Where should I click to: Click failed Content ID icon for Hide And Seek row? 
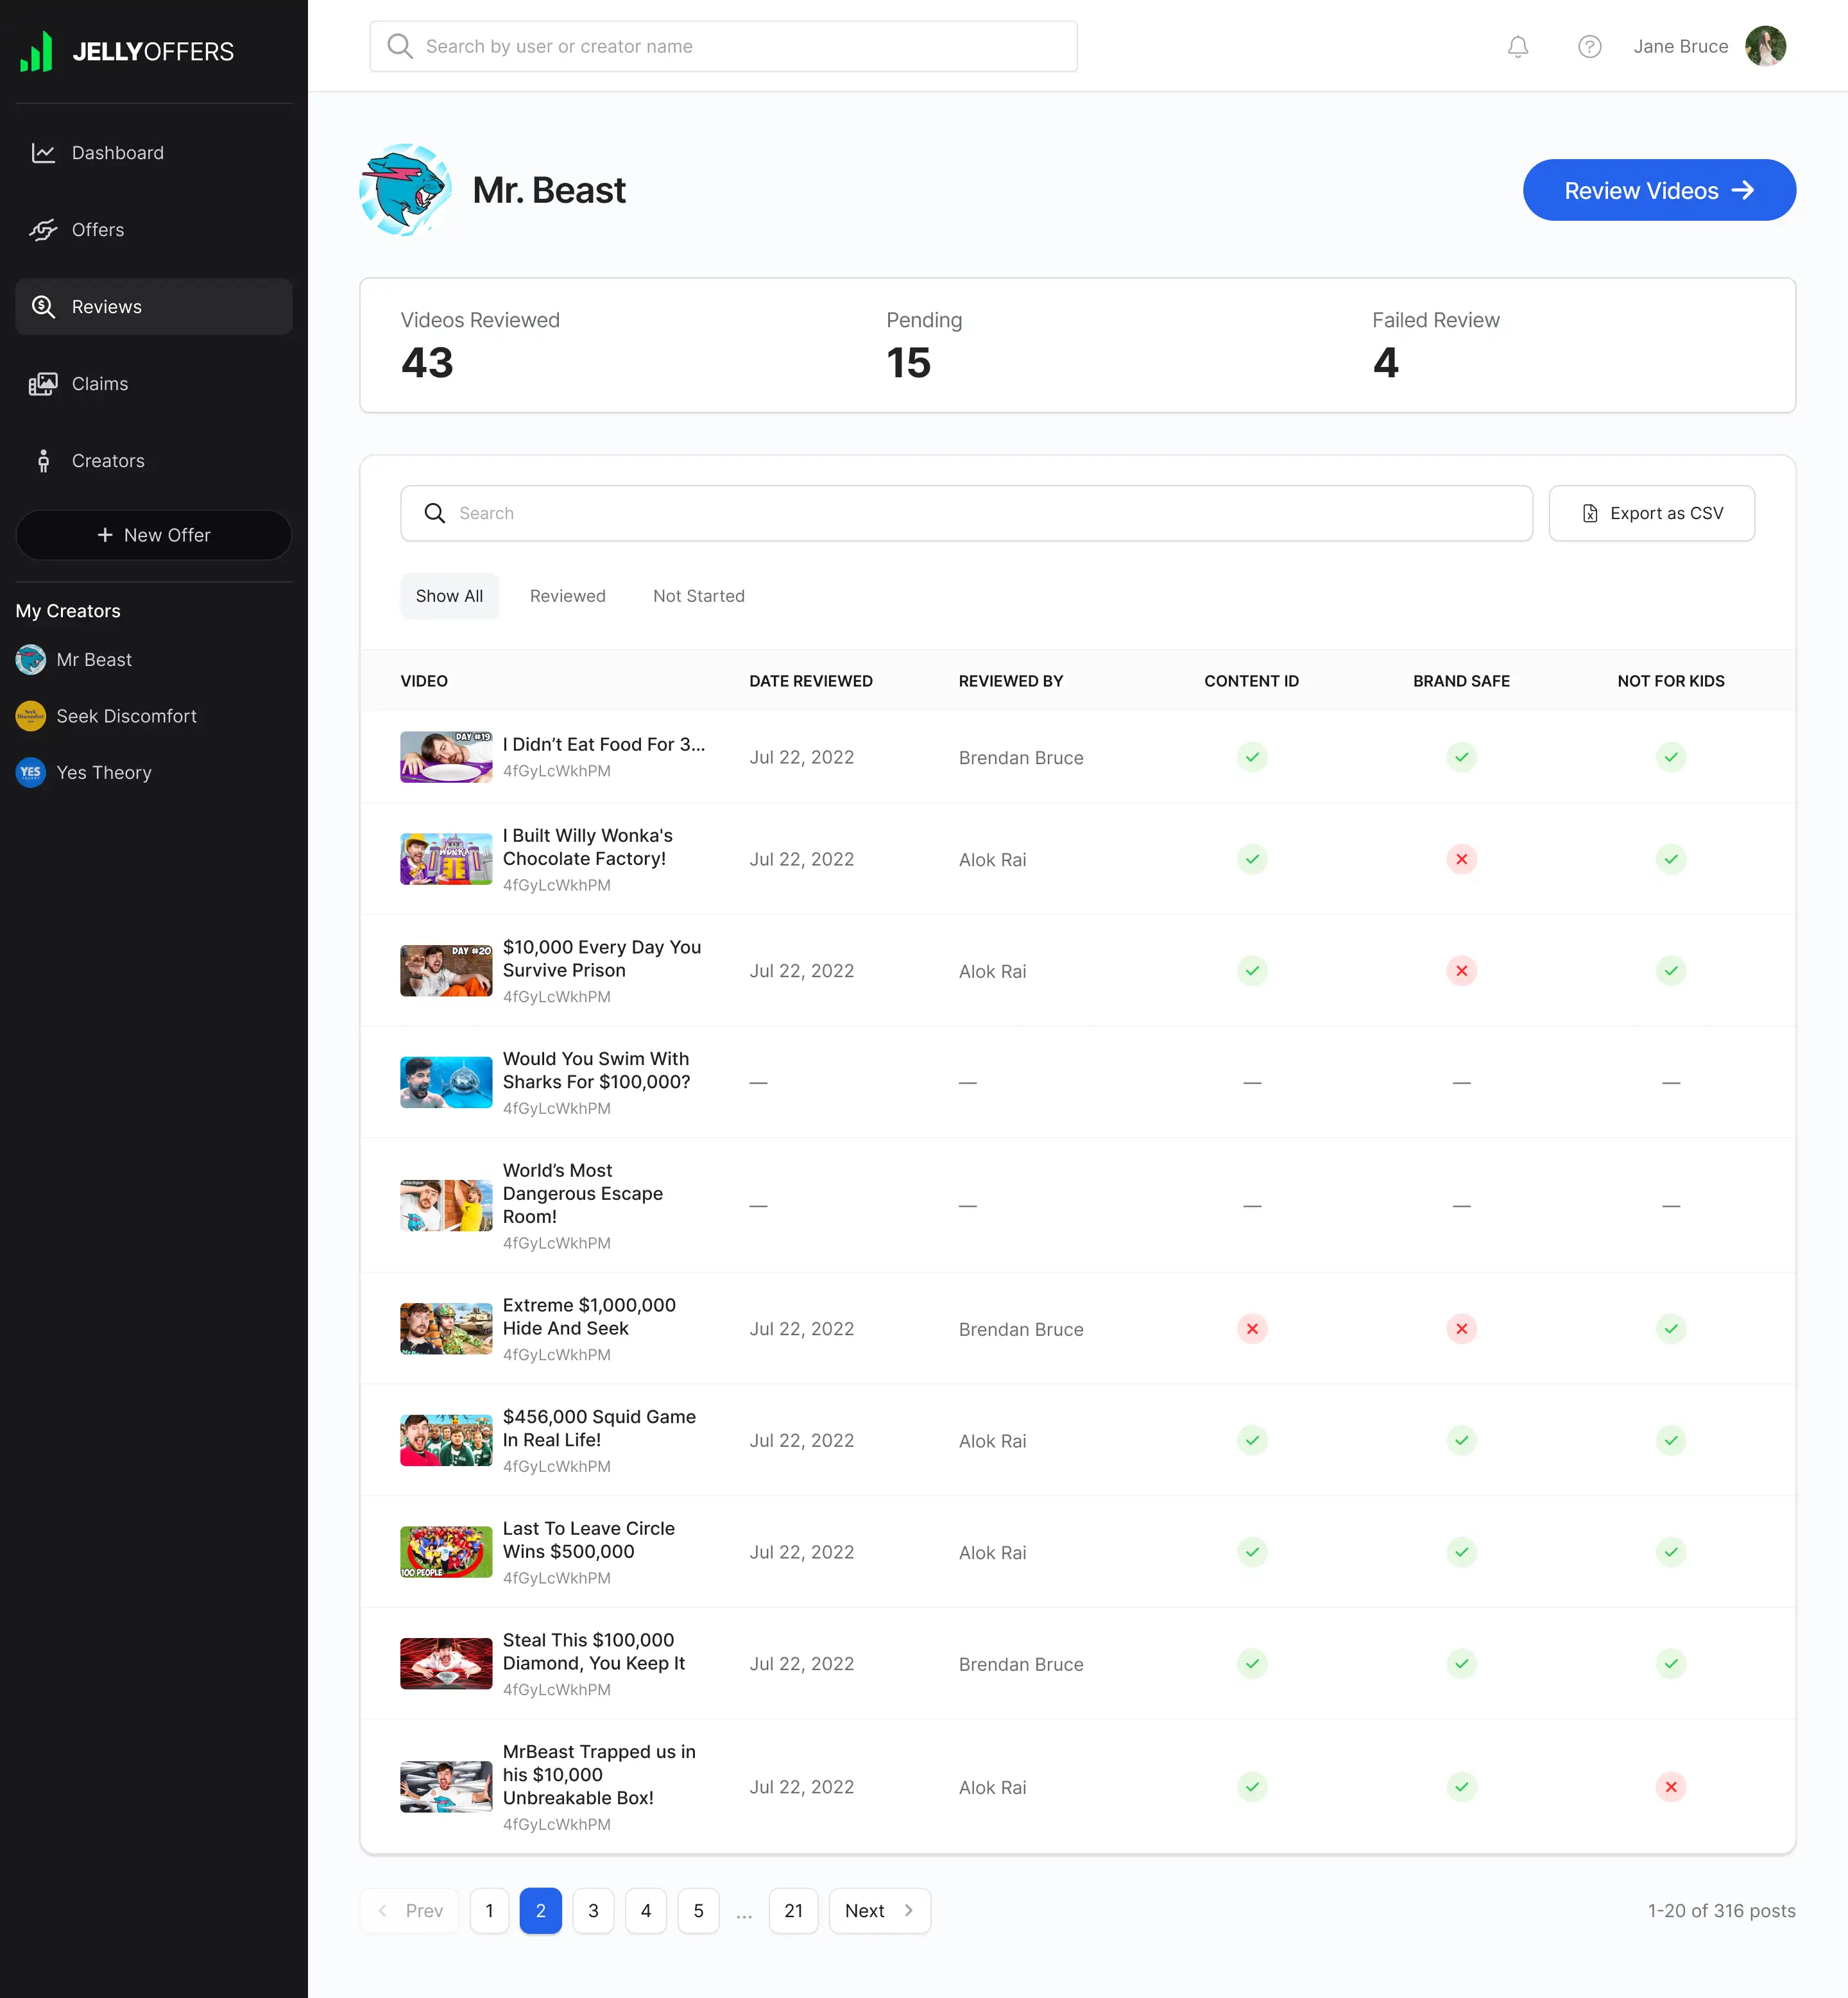click(x=1252, y=1329)
